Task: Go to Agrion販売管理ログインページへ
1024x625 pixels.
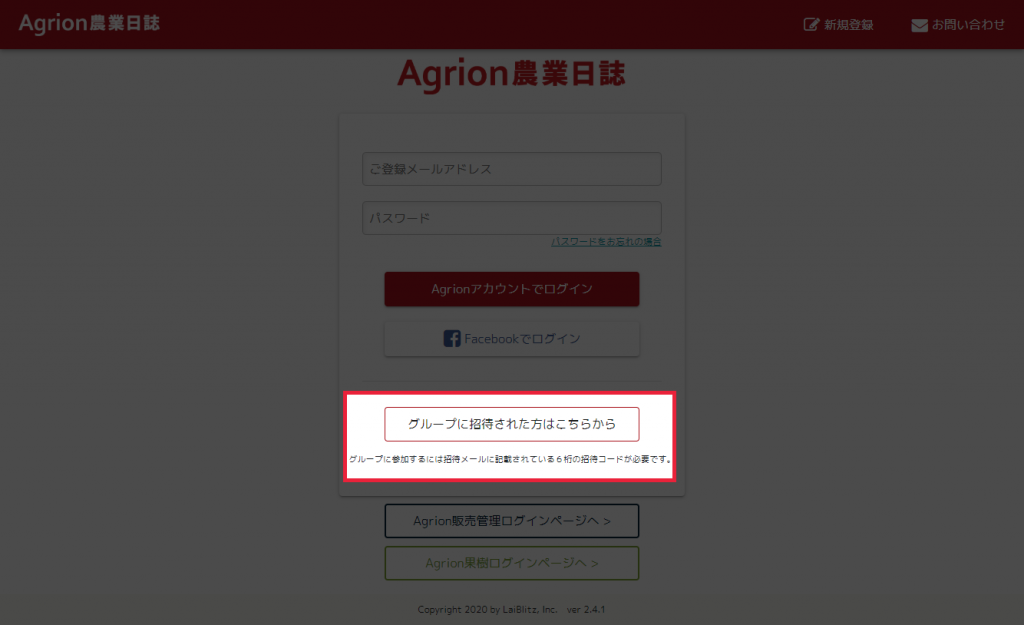Action: 512,521
